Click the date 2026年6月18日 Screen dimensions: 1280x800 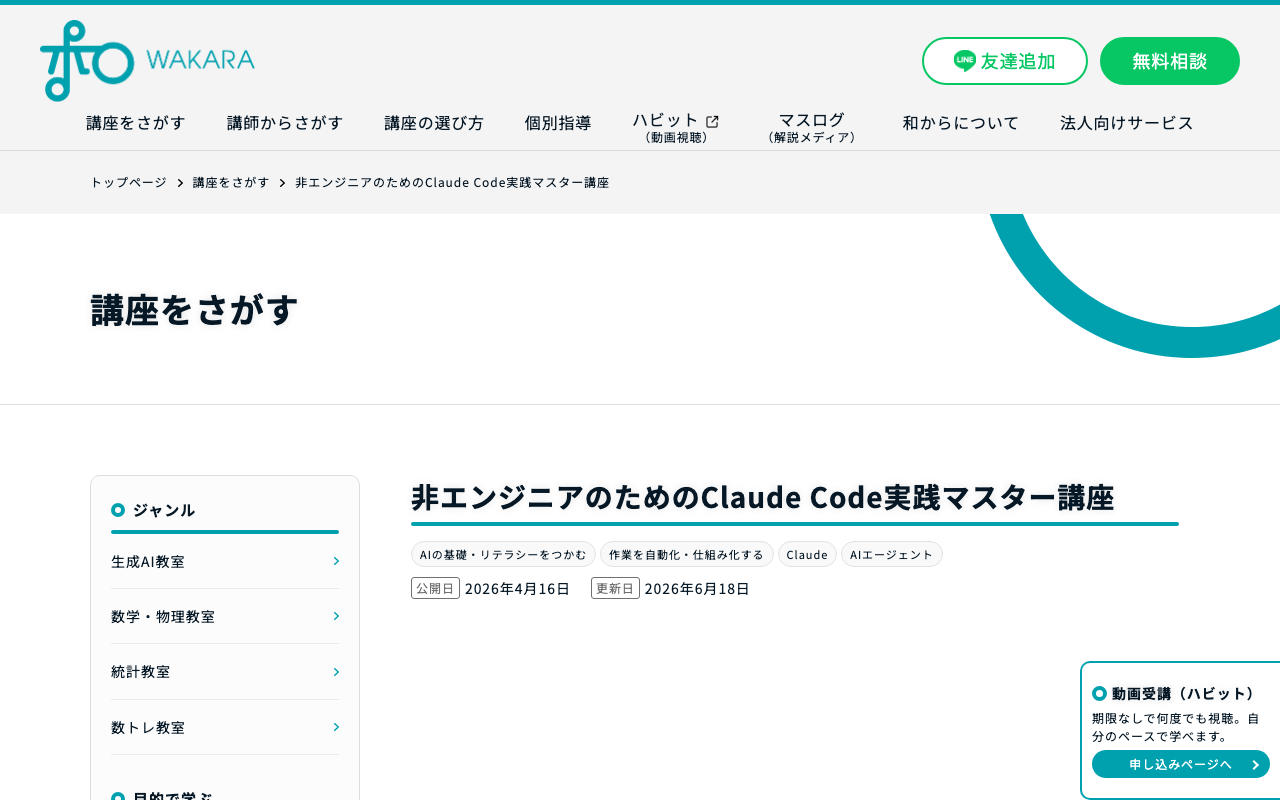tap(697, 588)
